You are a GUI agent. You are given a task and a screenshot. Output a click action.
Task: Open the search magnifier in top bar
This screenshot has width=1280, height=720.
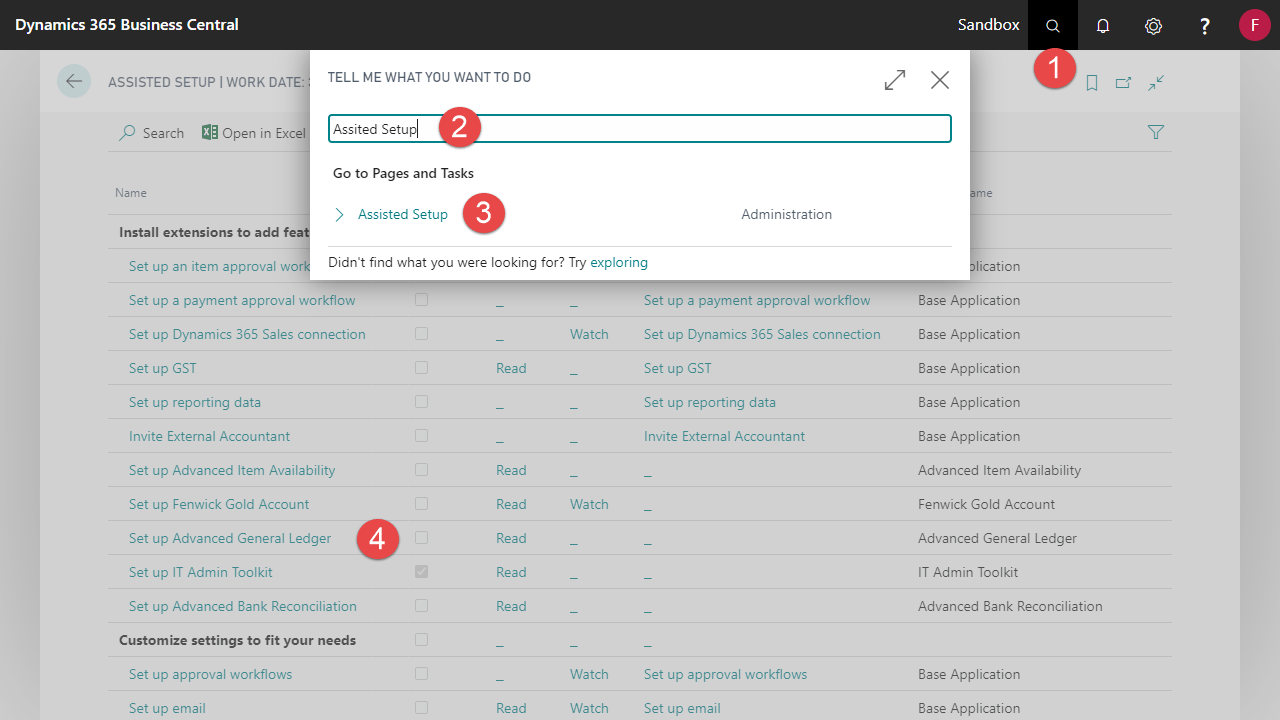click(1052, 25)
